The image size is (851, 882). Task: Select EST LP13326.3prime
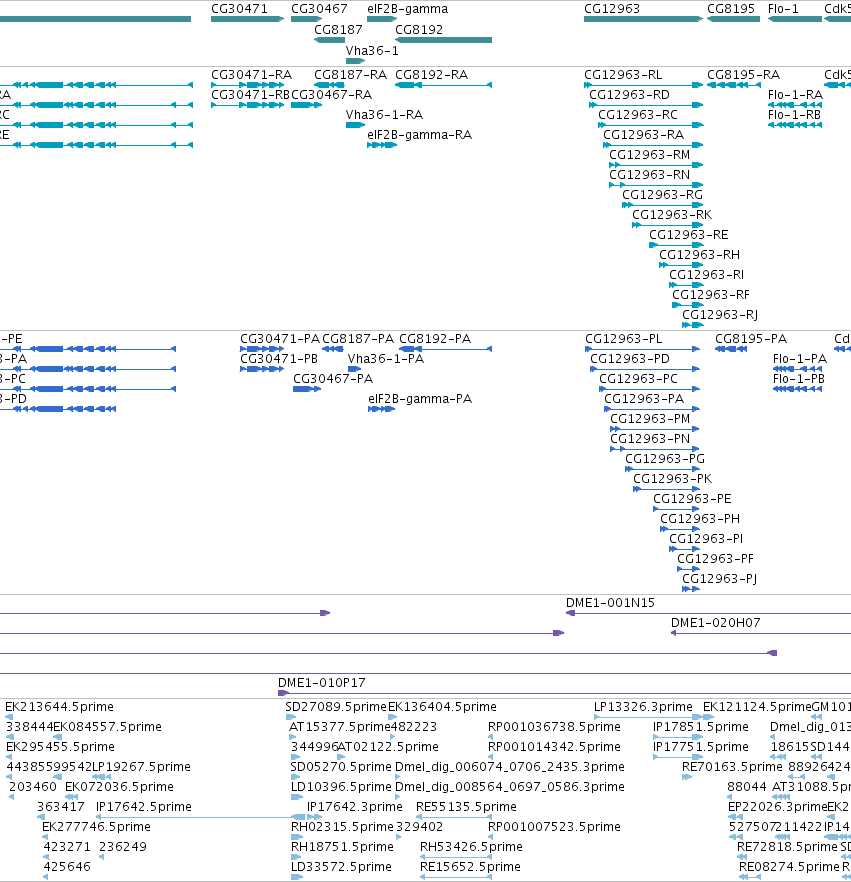tap(643, 707)
